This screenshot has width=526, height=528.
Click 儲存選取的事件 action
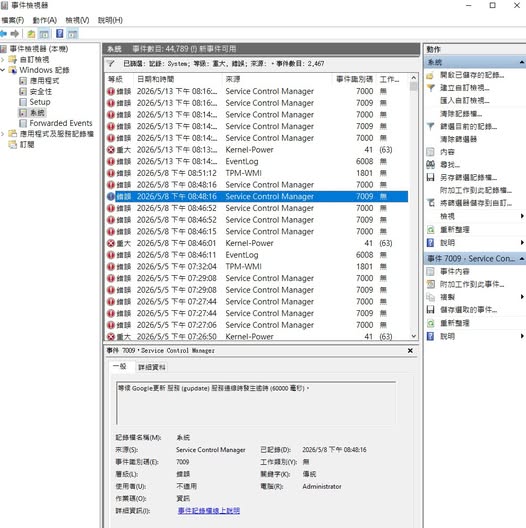coord(468,310)
